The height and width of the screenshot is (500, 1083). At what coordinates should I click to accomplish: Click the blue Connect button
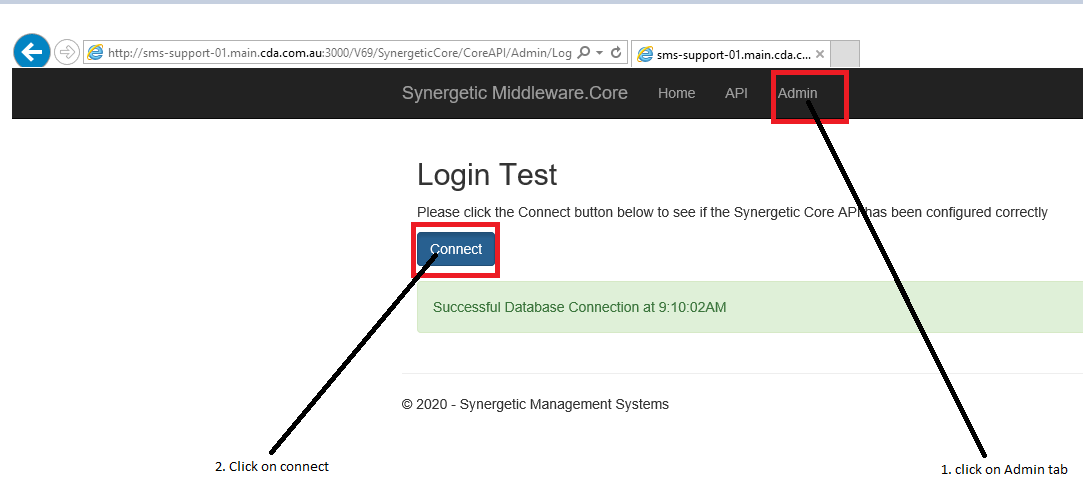[456, 249]
